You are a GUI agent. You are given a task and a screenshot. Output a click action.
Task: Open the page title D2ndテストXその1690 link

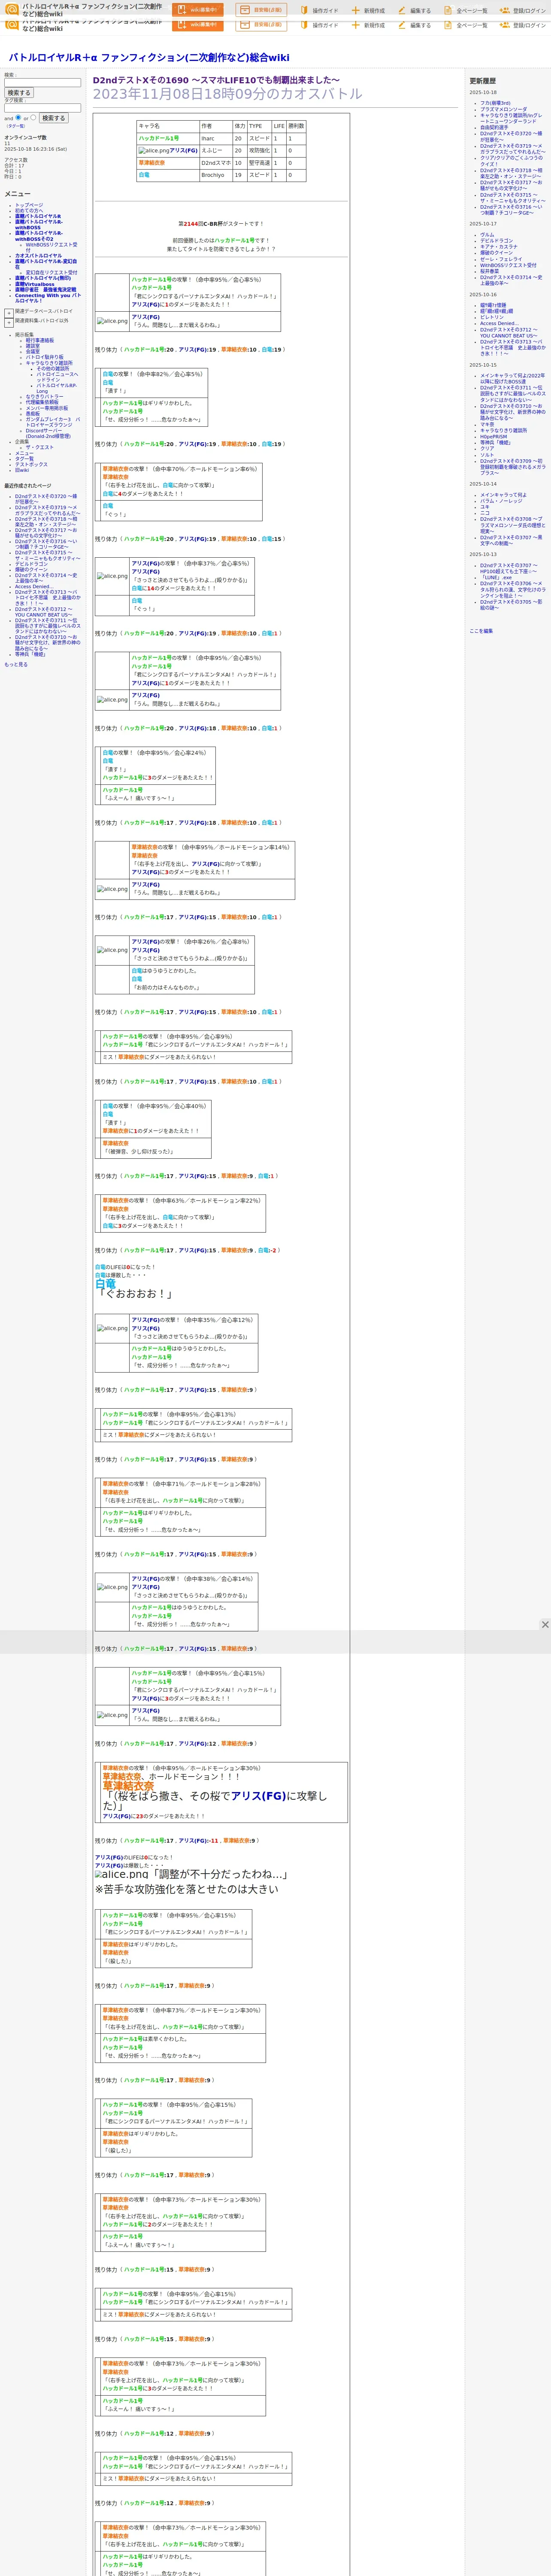(216, 80)
